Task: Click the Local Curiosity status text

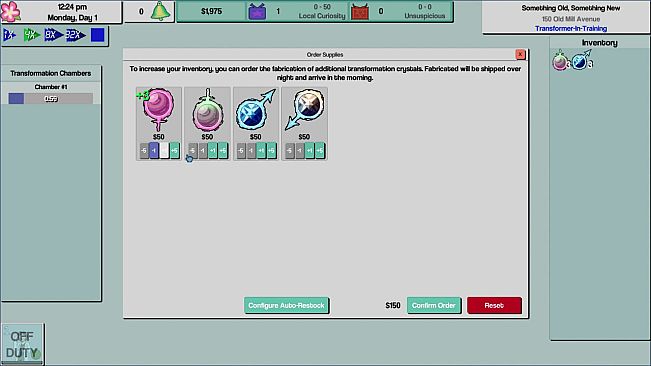Action: (322, 16)
